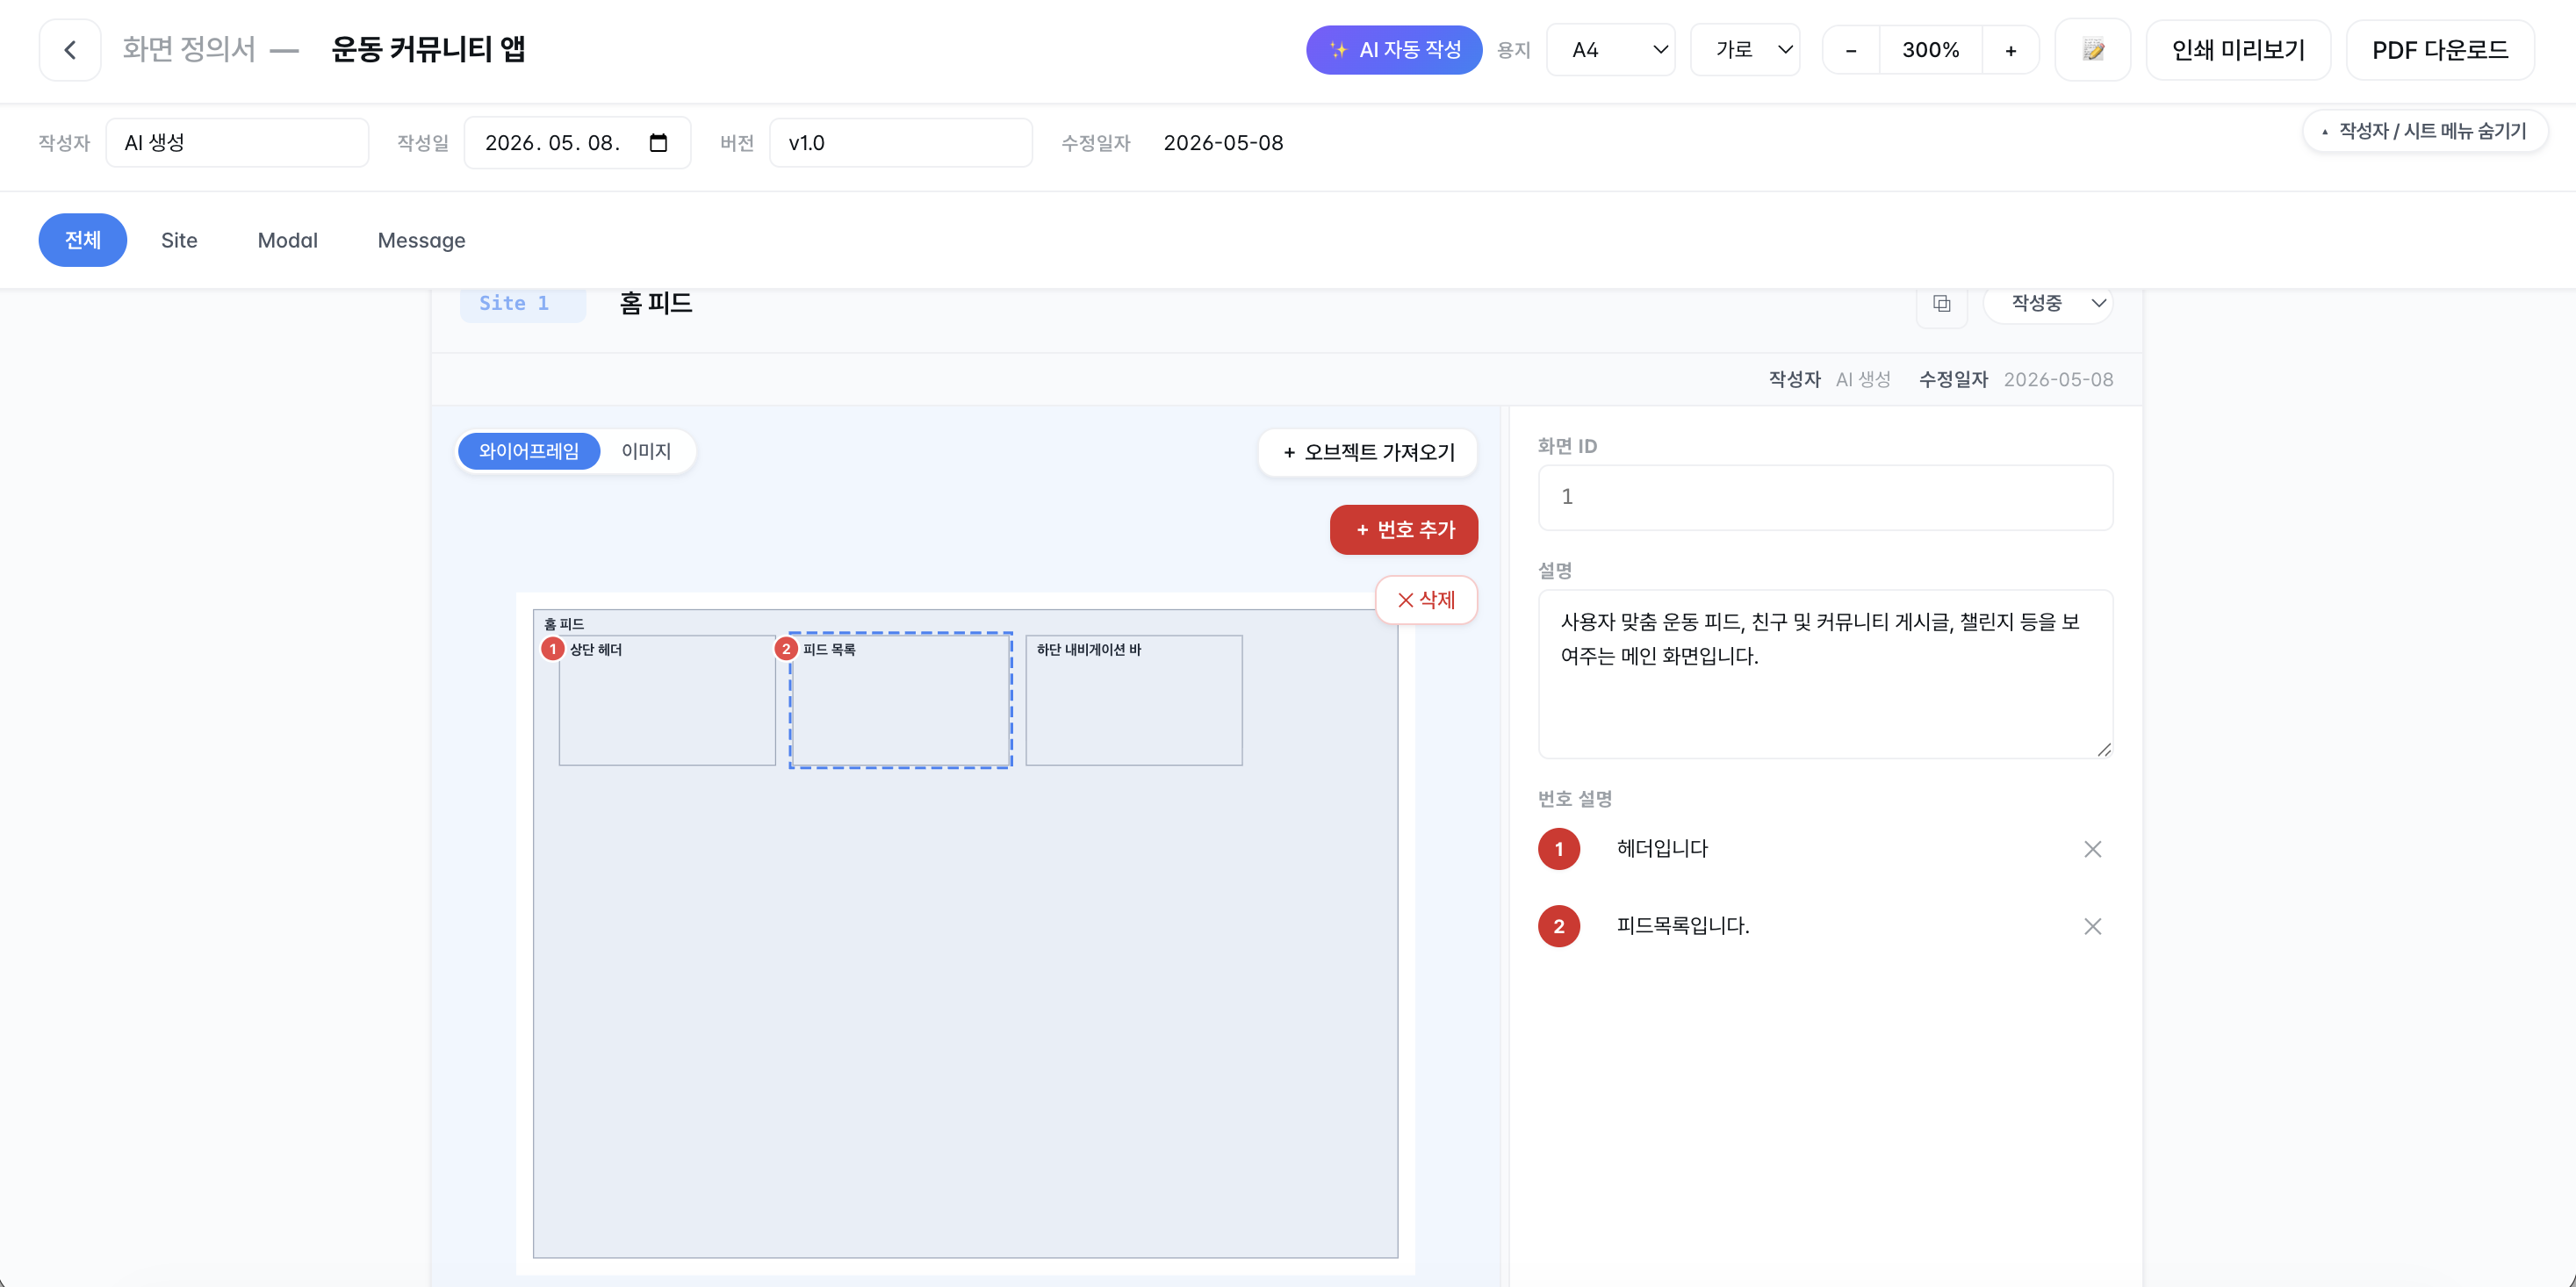This screenshot has width=2576, height=1287.
Task: Click the 운동 커뮤니티 앱 title
Action: (428, 49)
